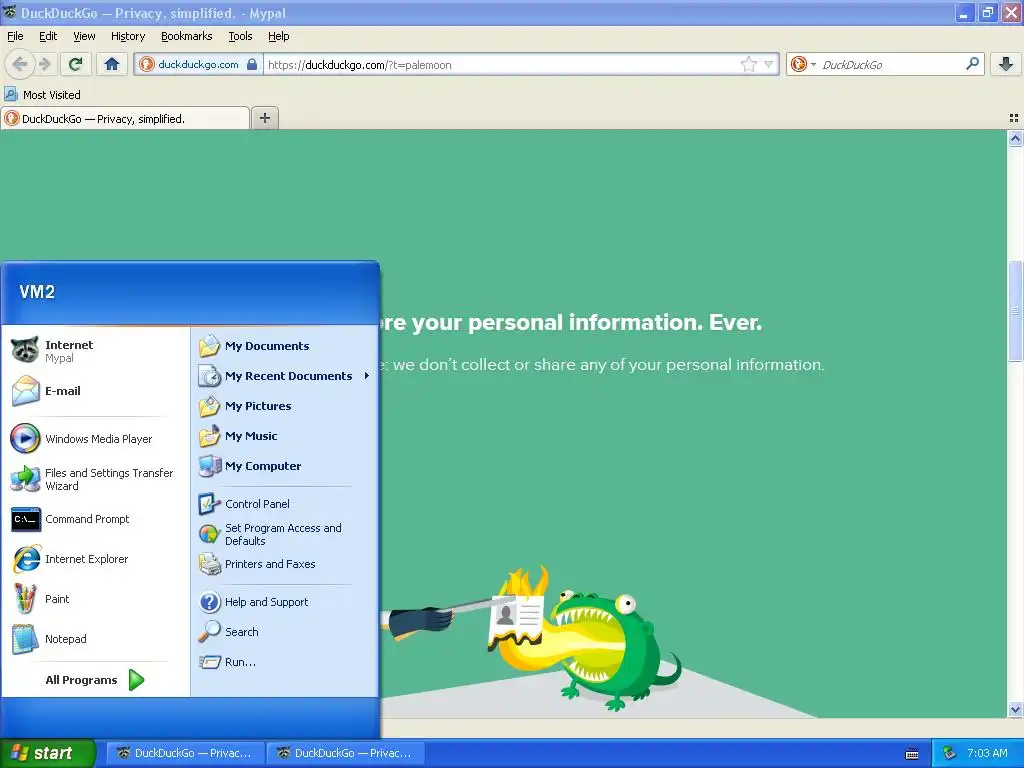
Task: Open Search from the Start menu
Action: coord(285,632)
